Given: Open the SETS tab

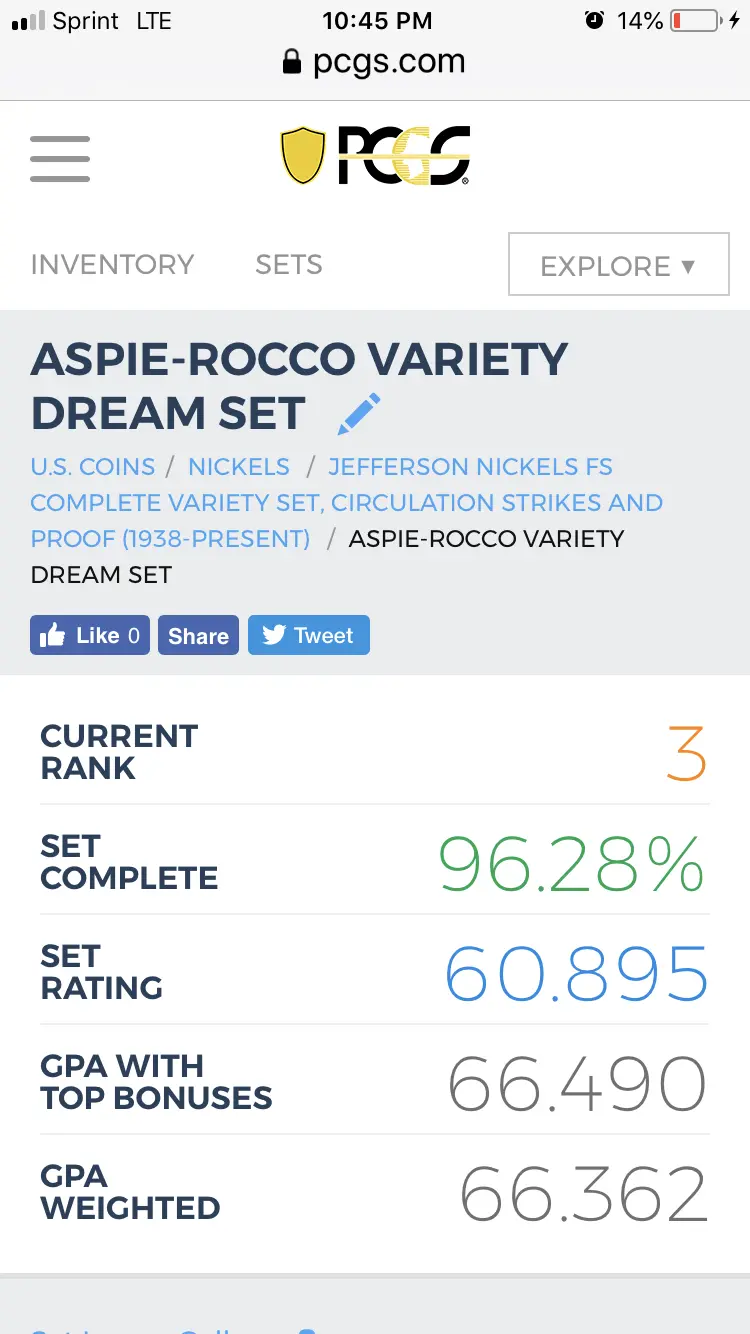Looking at the screenshot, I should click(289, 265).
